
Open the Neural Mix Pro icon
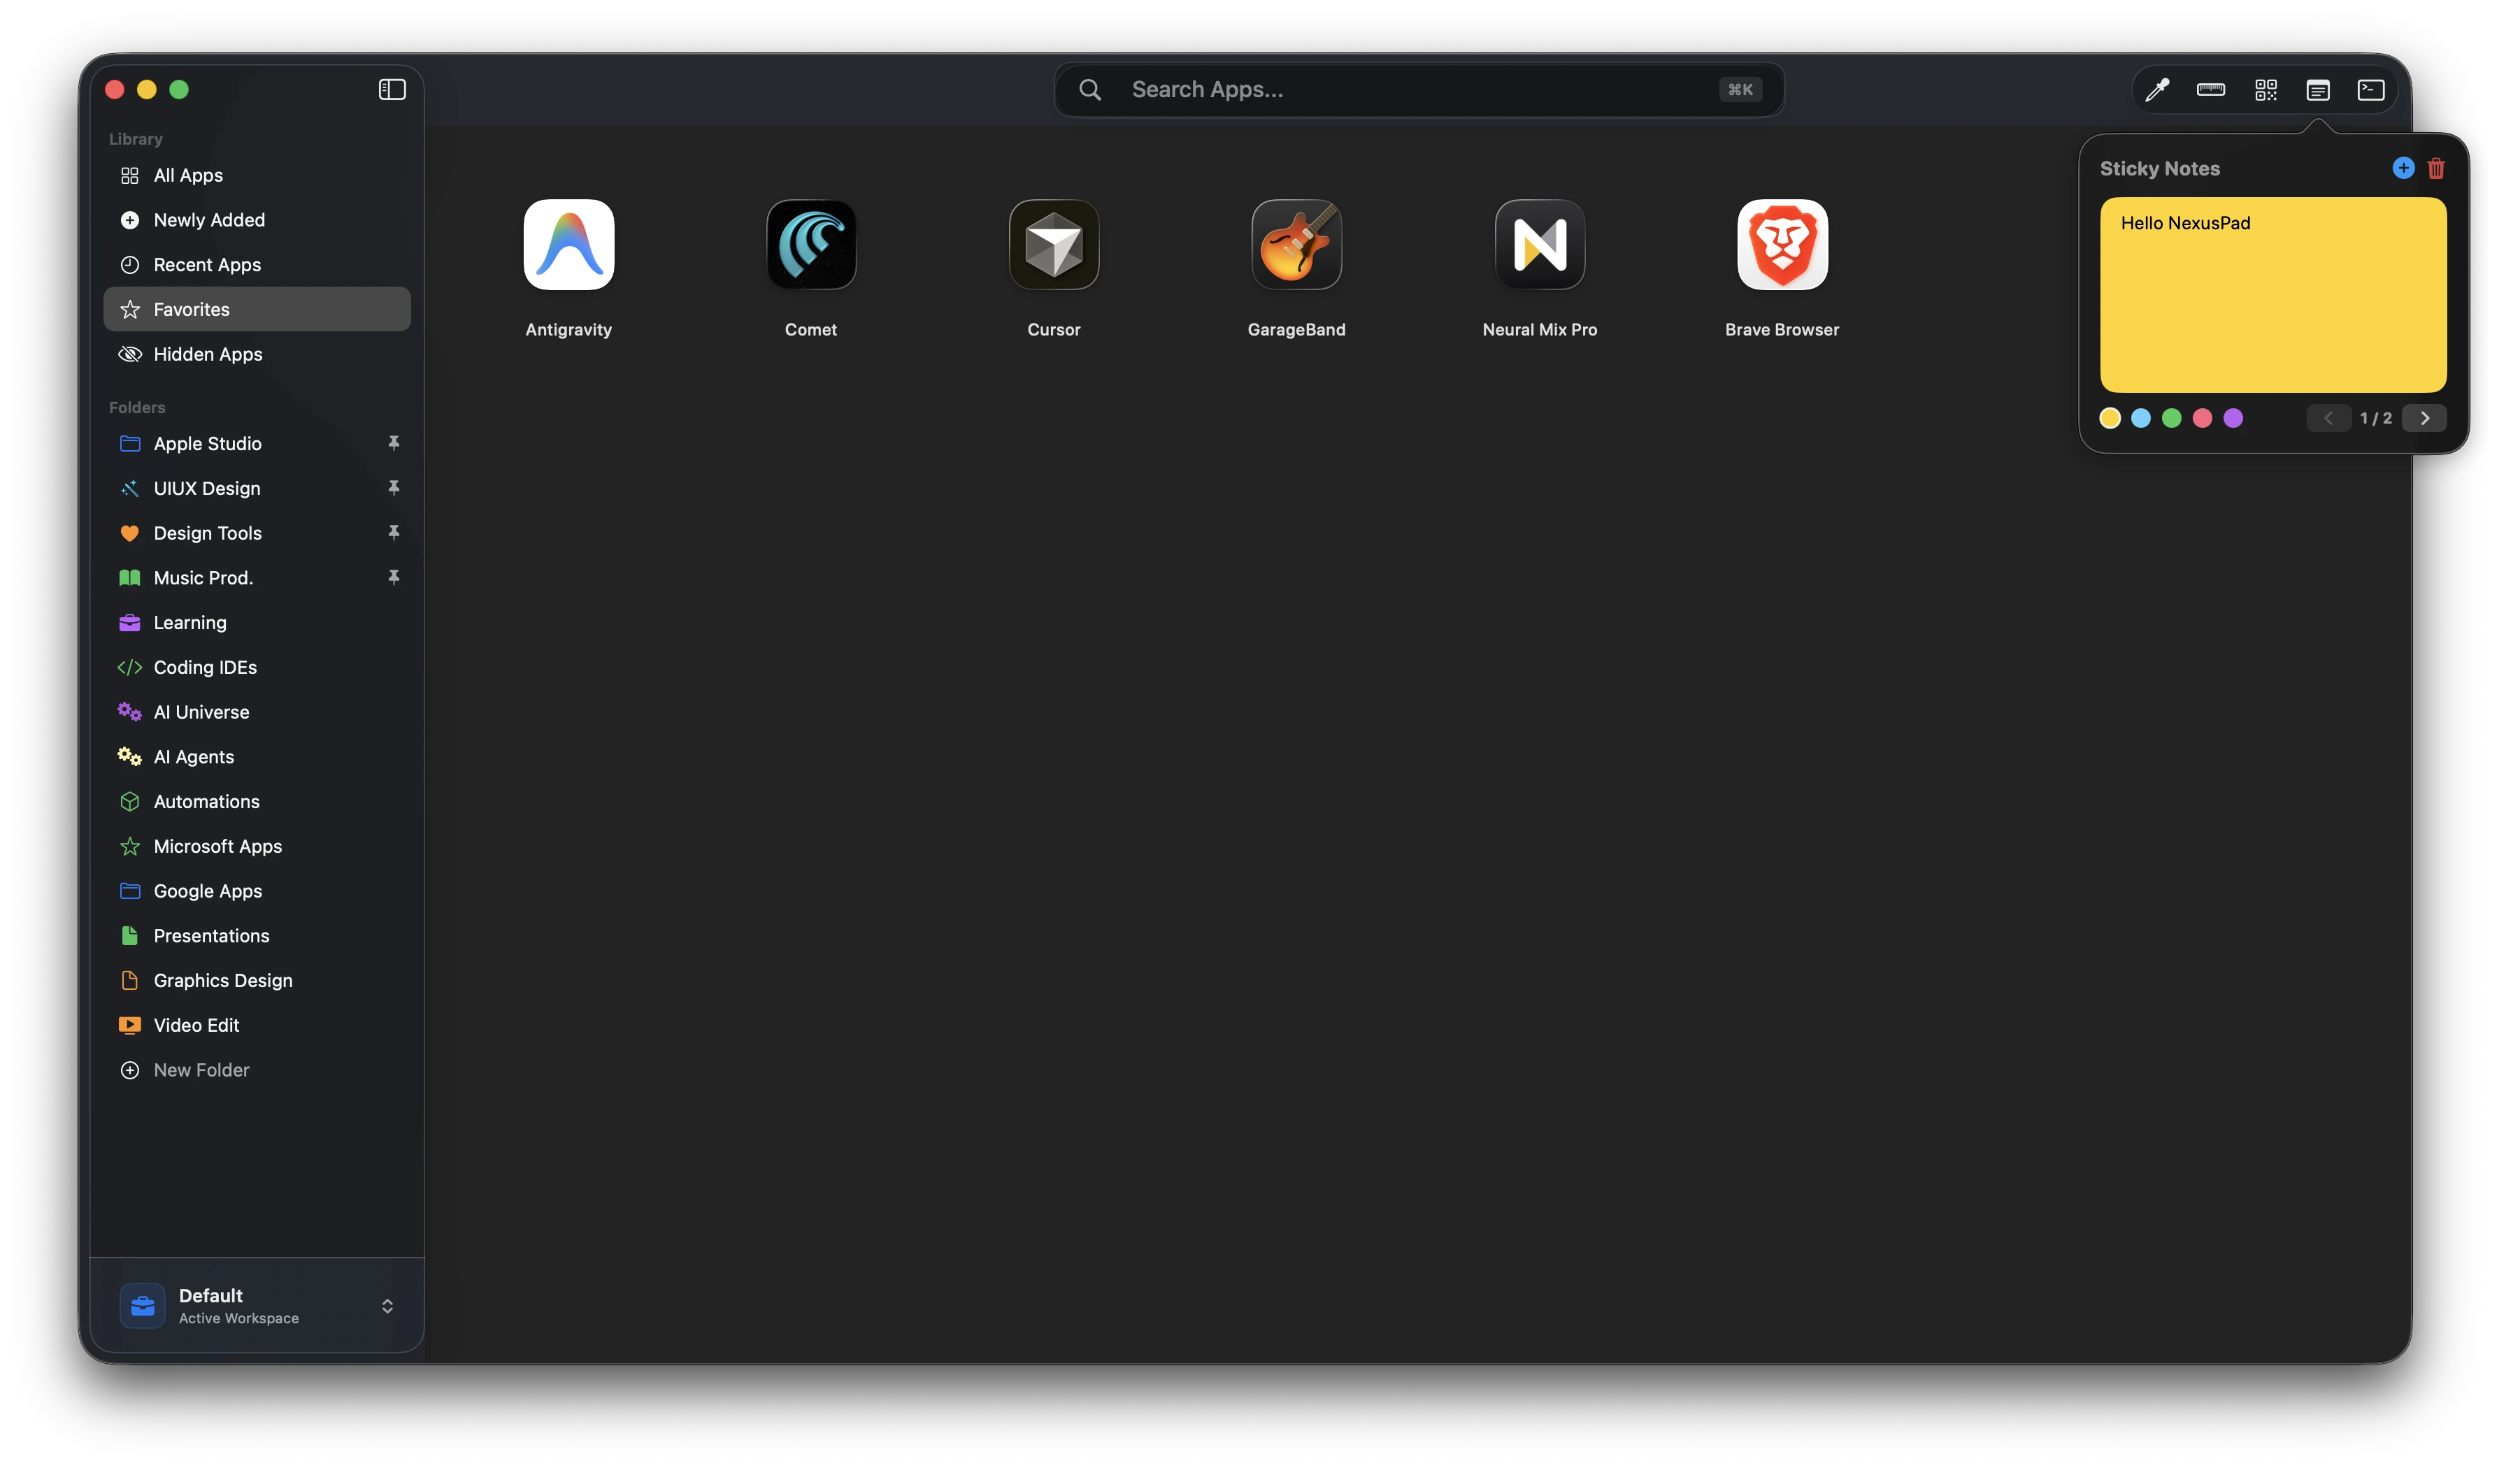(x=1539, y=244)
